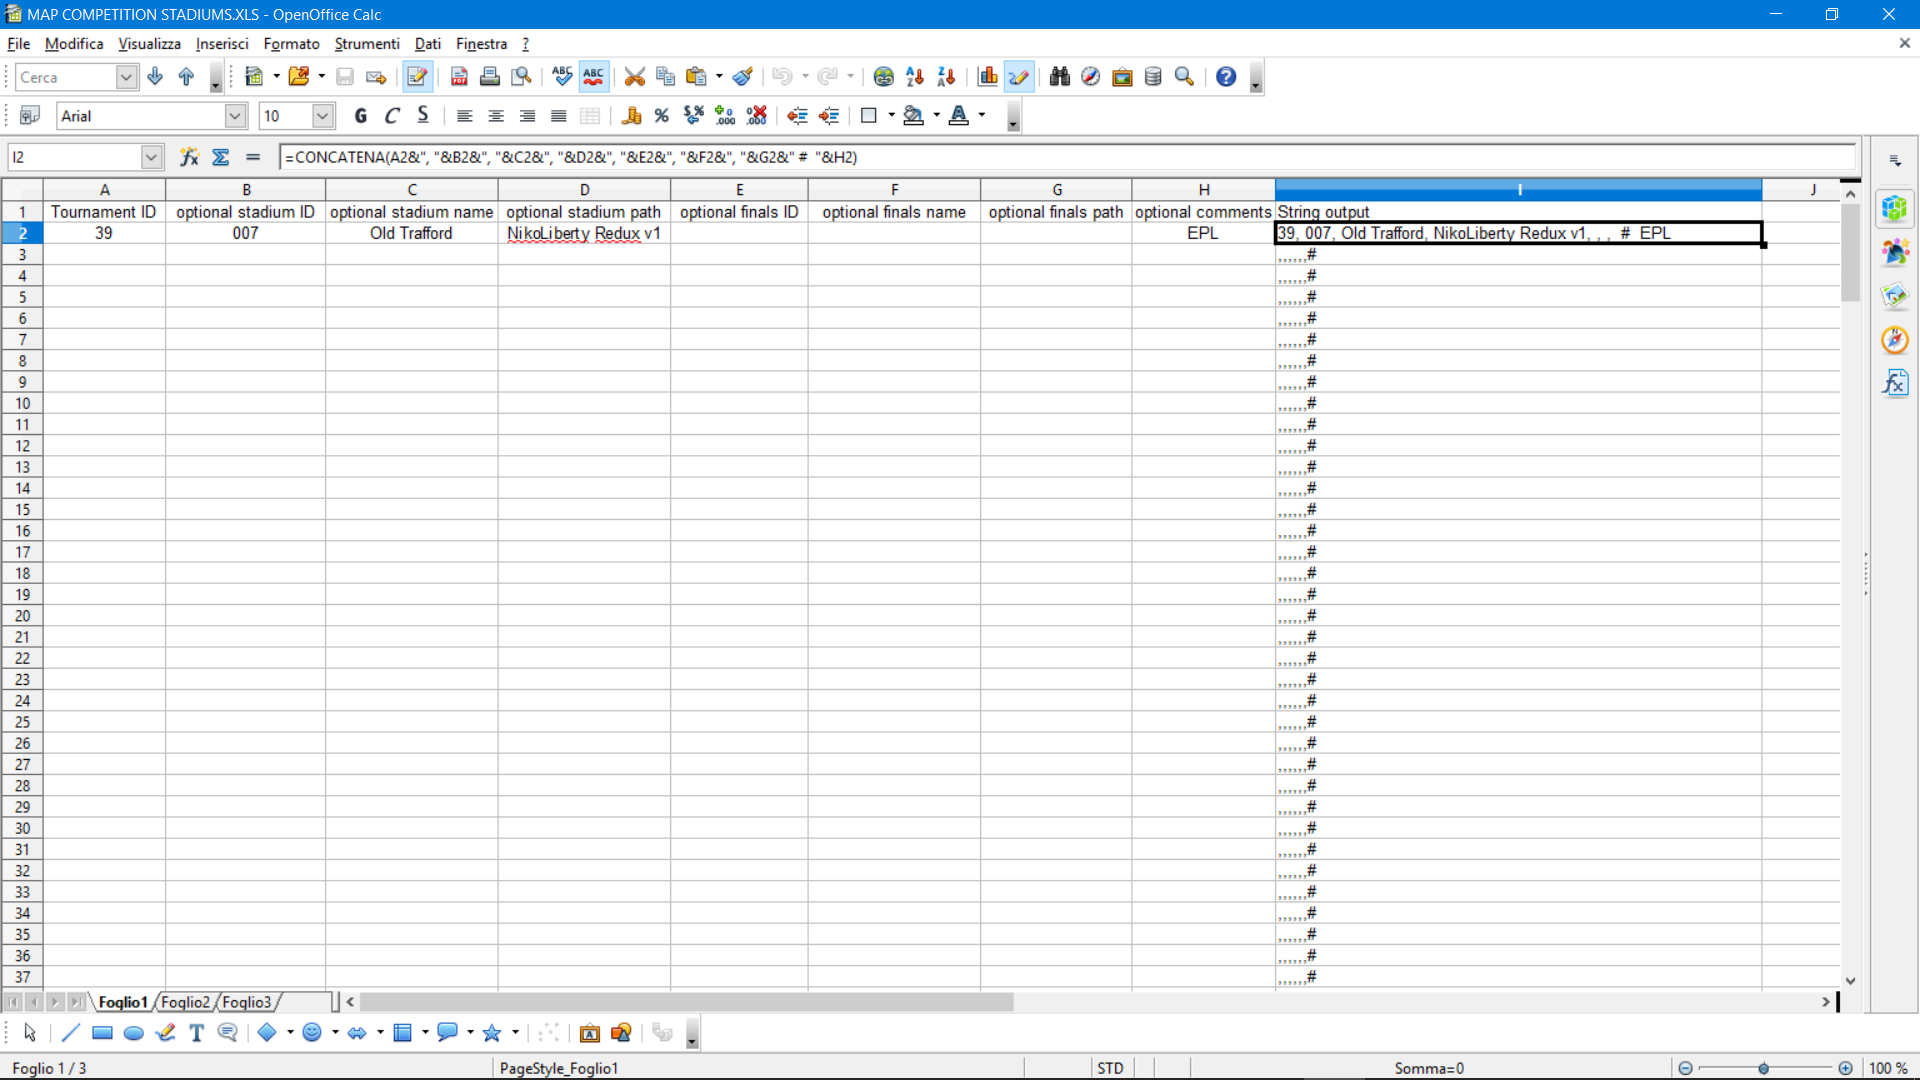Click the Sort Ascending icon
Viewport: 1920px width, 1080px height.
(x=914, y=77)
